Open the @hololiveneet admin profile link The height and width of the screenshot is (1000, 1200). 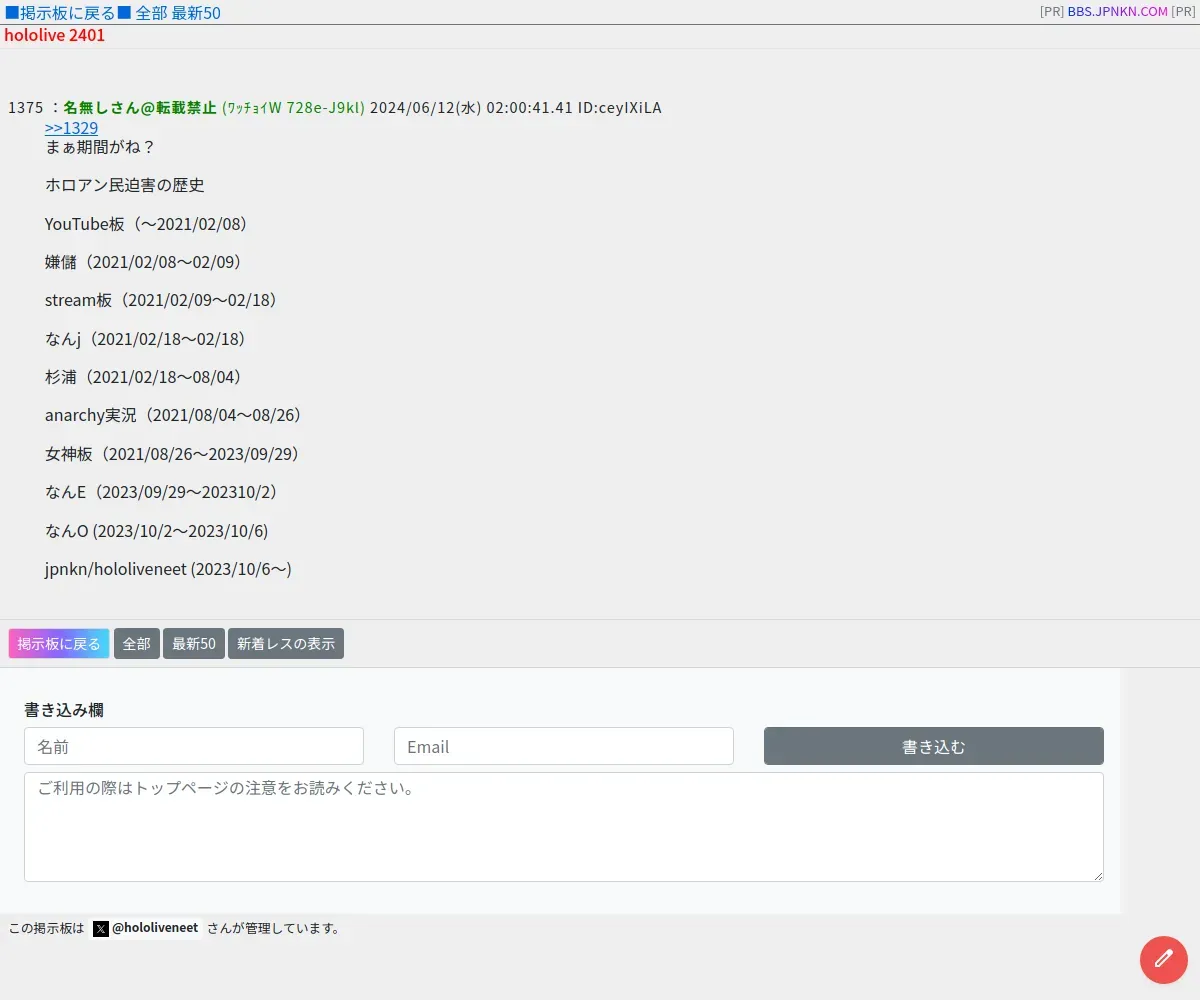(x=147, y=928)
